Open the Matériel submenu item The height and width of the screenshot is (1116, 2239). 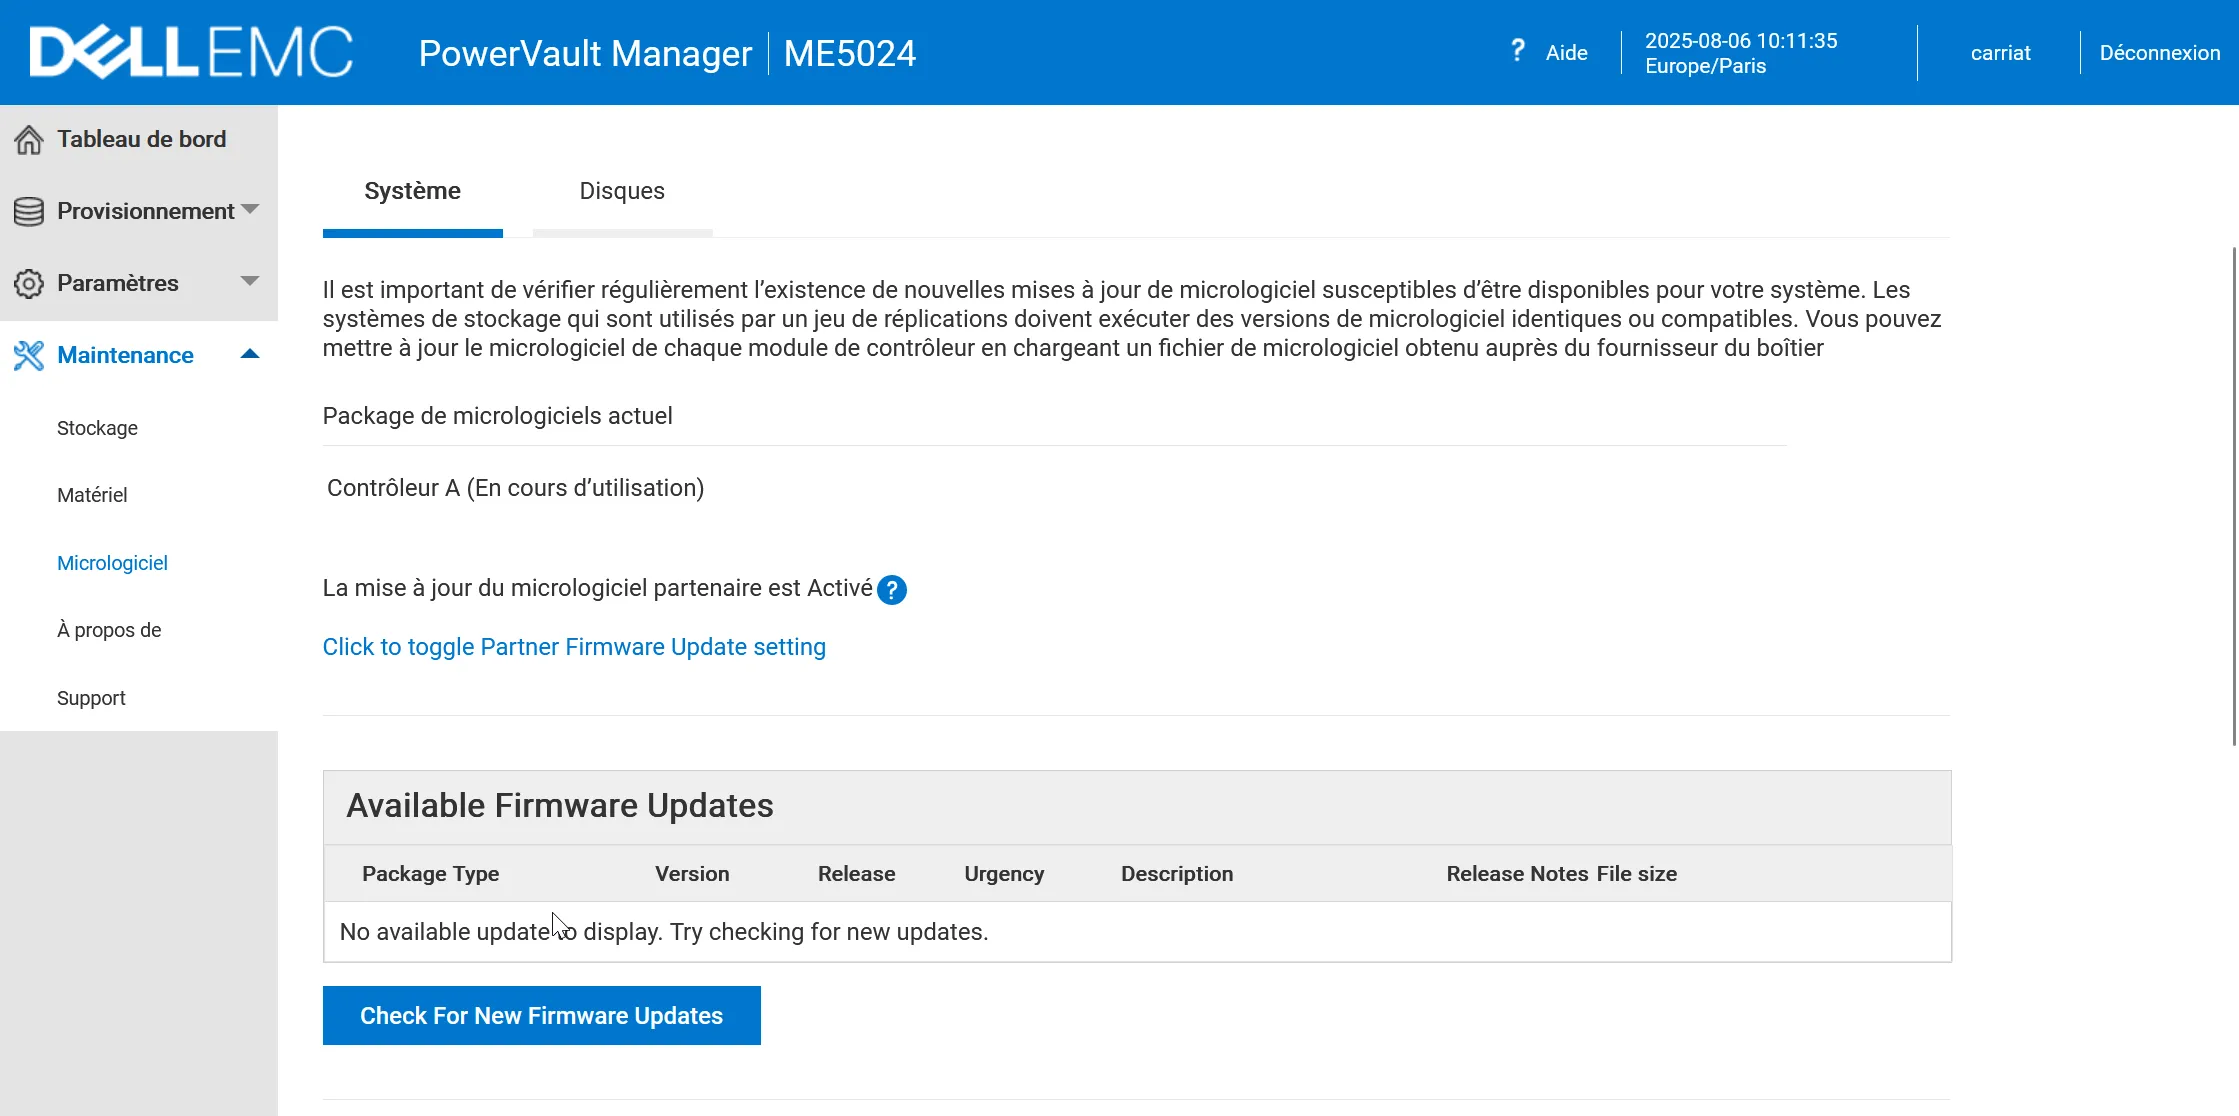(x=92, y=495)
